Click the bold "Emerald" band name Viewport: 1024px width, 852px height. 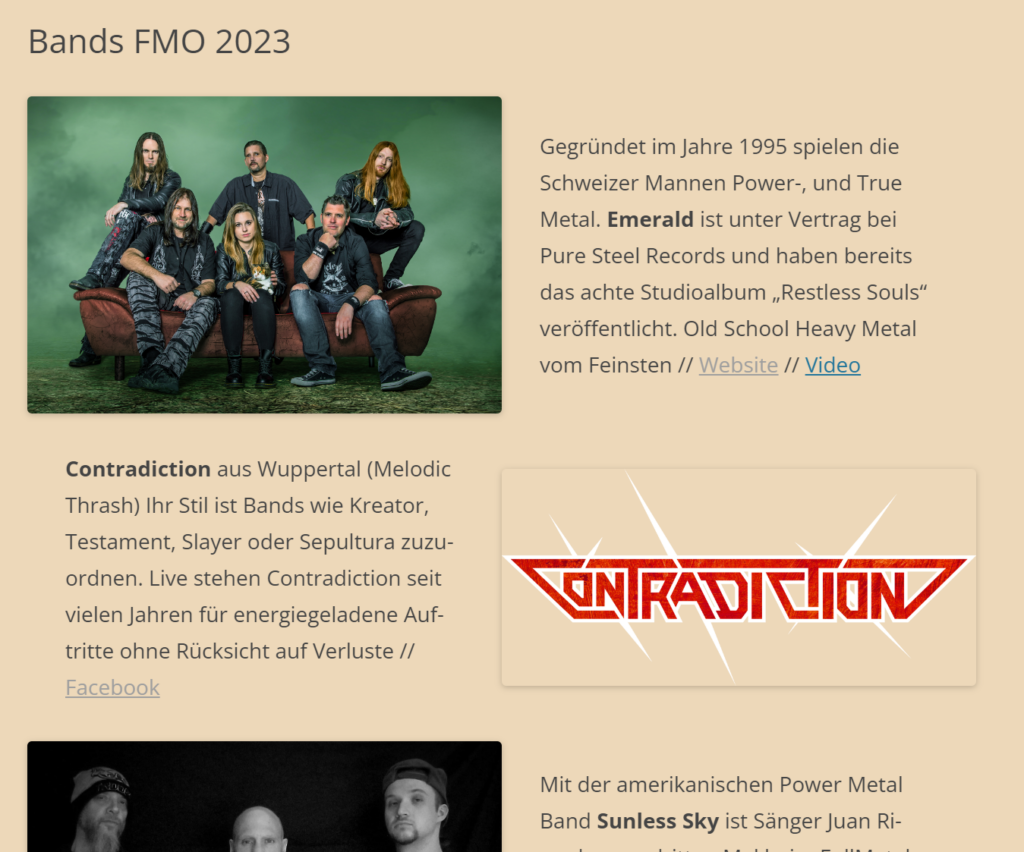[650, 219]
